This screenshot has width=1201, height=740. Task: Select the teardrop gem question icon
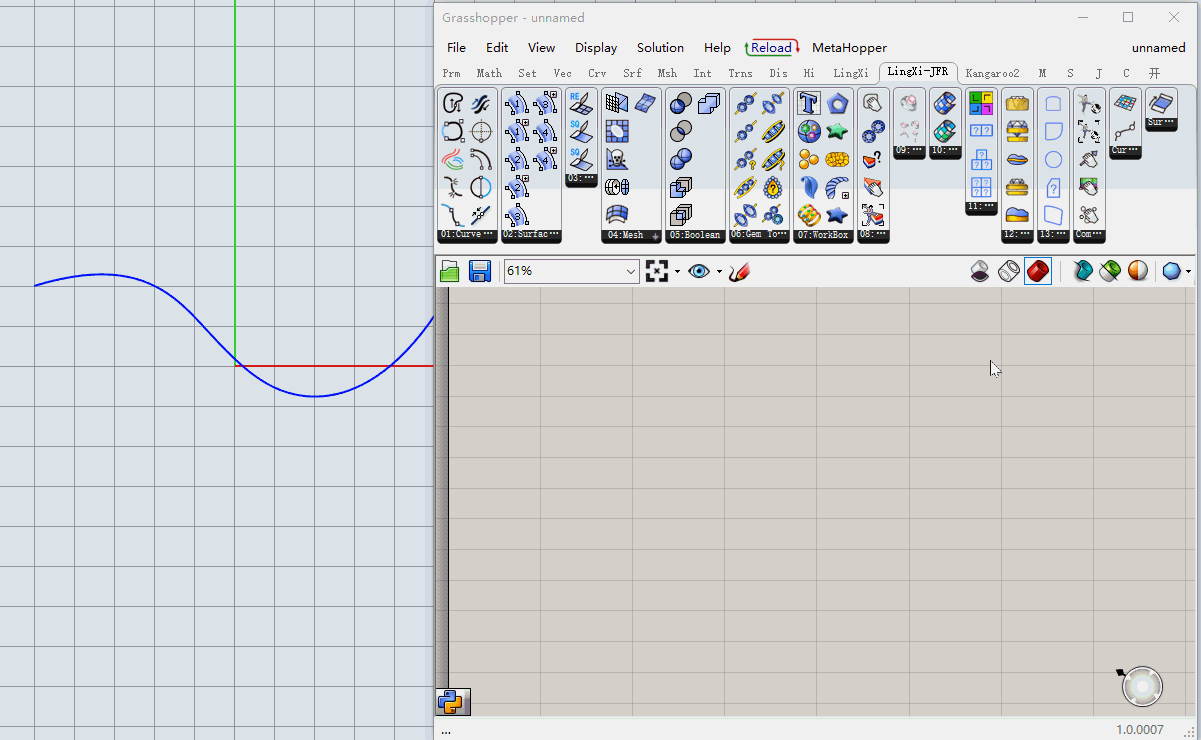773,187
